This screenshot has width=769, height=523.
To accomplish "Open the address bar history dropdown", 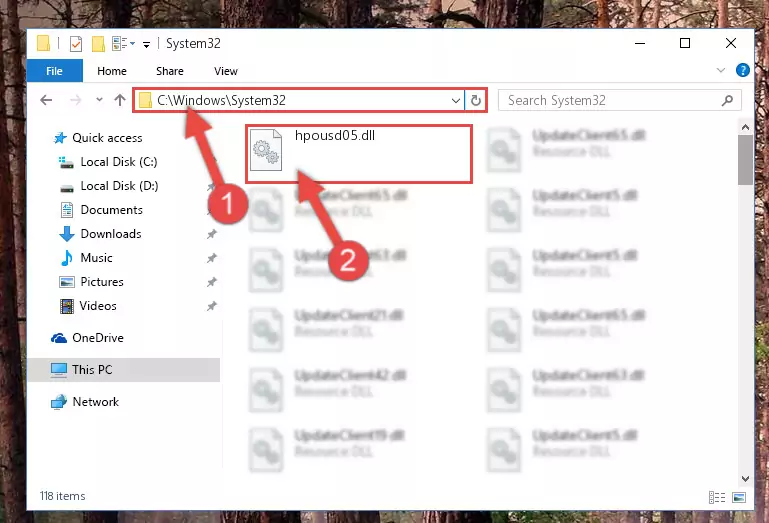I will pos(456,101).
